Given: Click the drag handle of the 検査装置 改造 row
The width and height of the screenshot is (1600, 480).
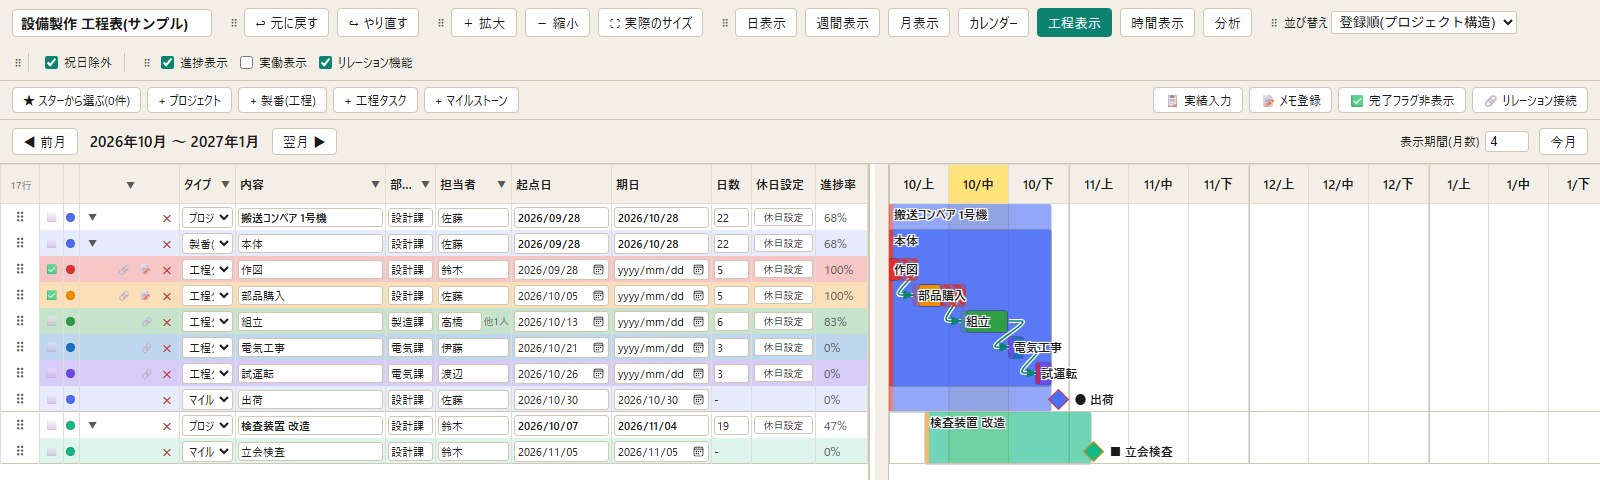Looking at the screenshot, I should click(x=20, y=425).
